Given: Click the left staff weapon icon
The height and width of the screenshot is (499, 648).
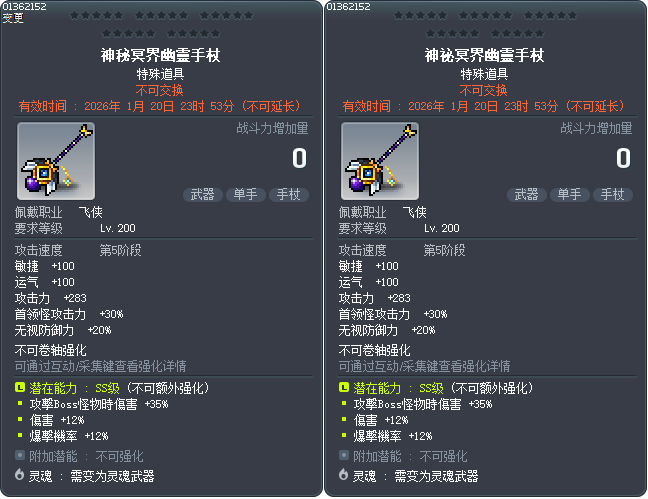Looking at the screenshot, I should click(56, 161).
